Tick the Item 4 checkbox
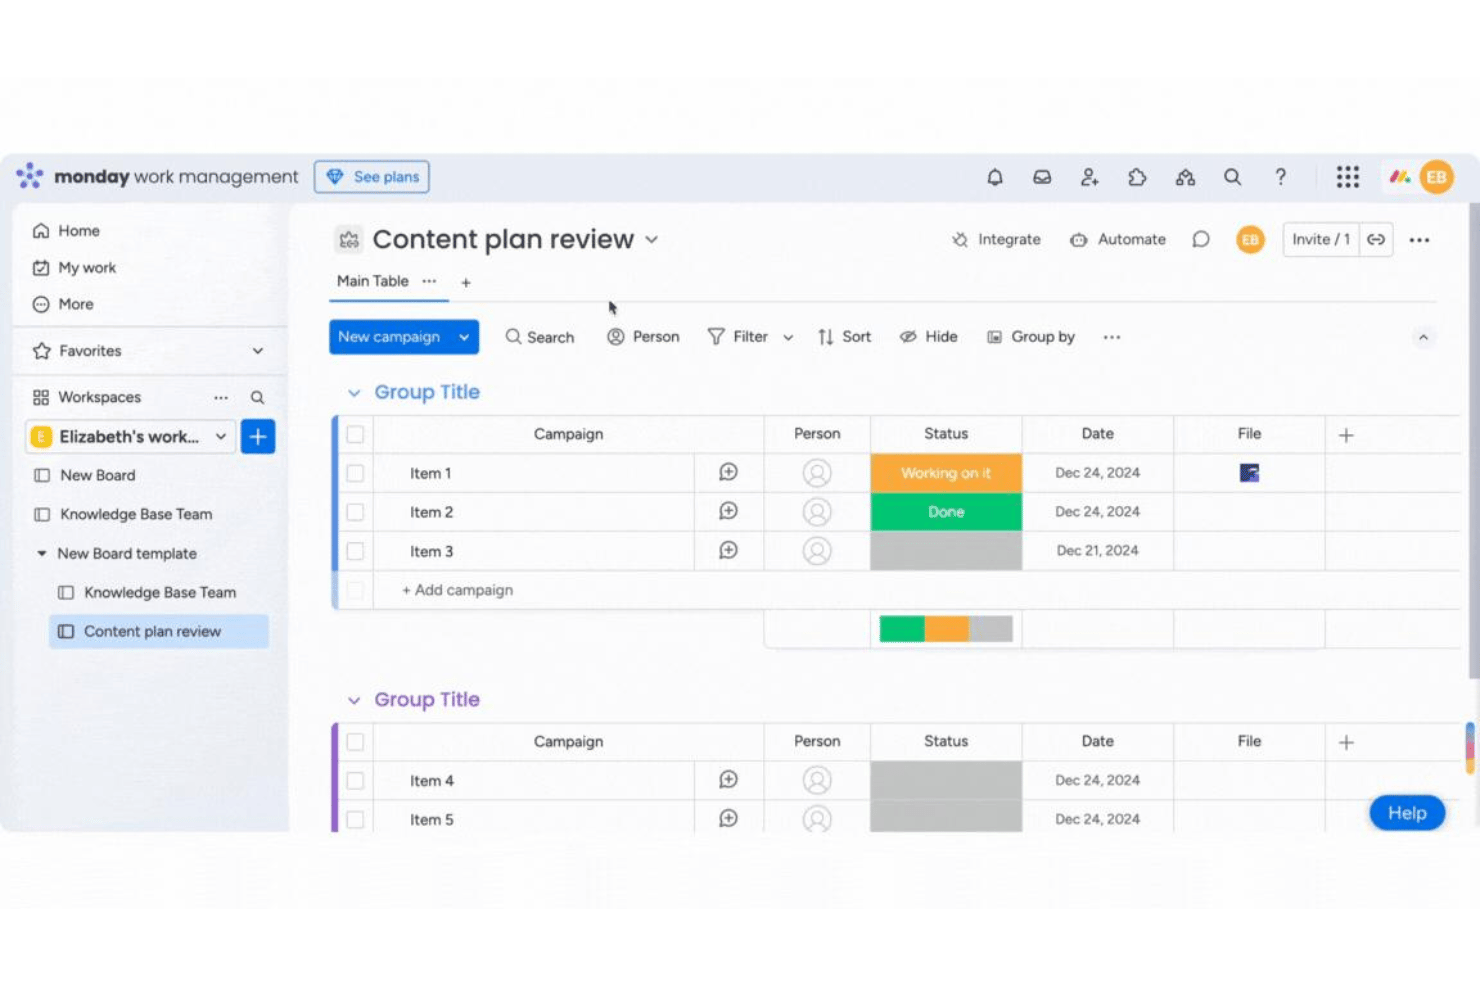This screenshot has width=1480, height=987. point(355,781)
